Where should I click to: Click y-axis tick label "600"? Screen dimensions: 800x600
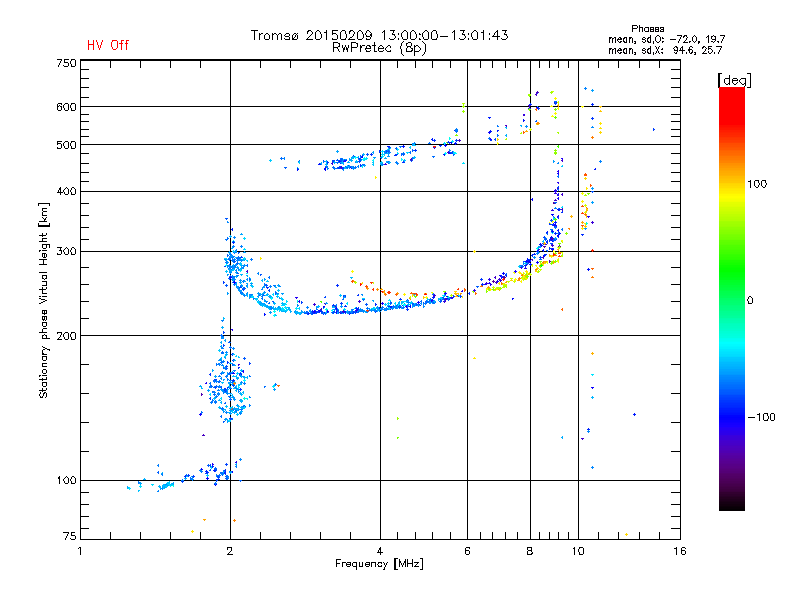66,107
